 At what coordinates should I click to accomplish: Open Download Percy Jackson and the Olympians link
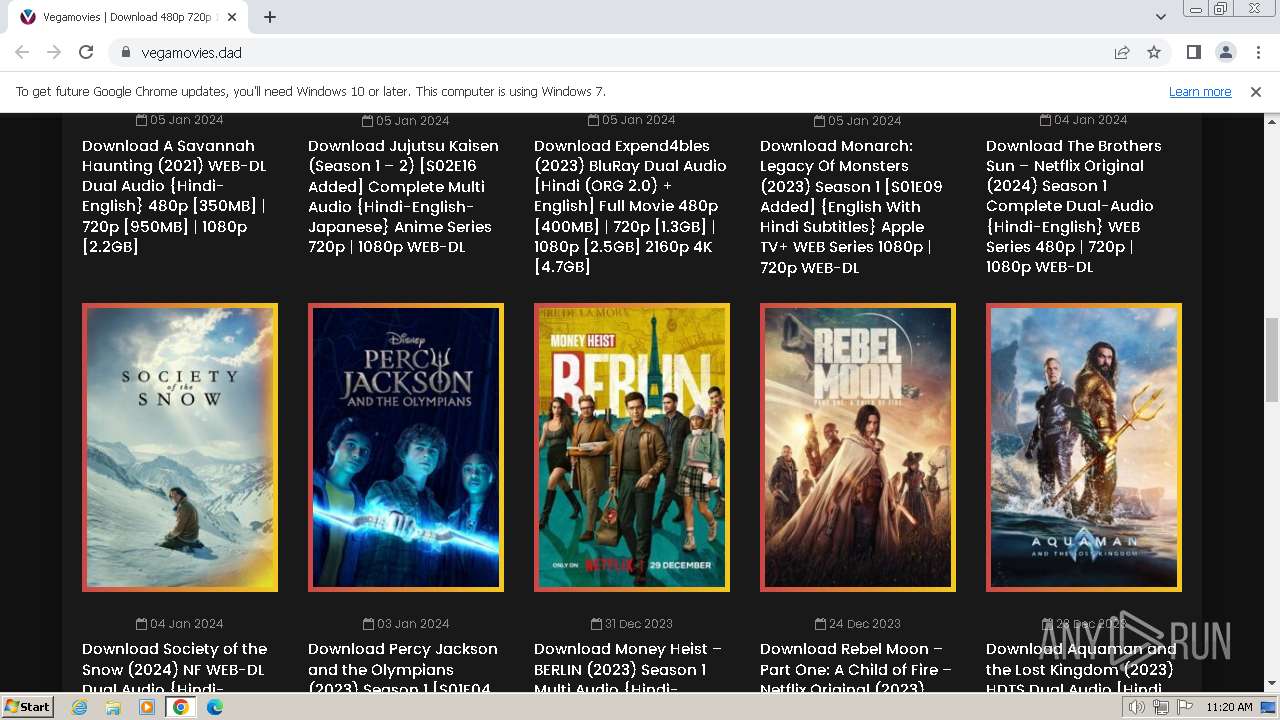405,668
